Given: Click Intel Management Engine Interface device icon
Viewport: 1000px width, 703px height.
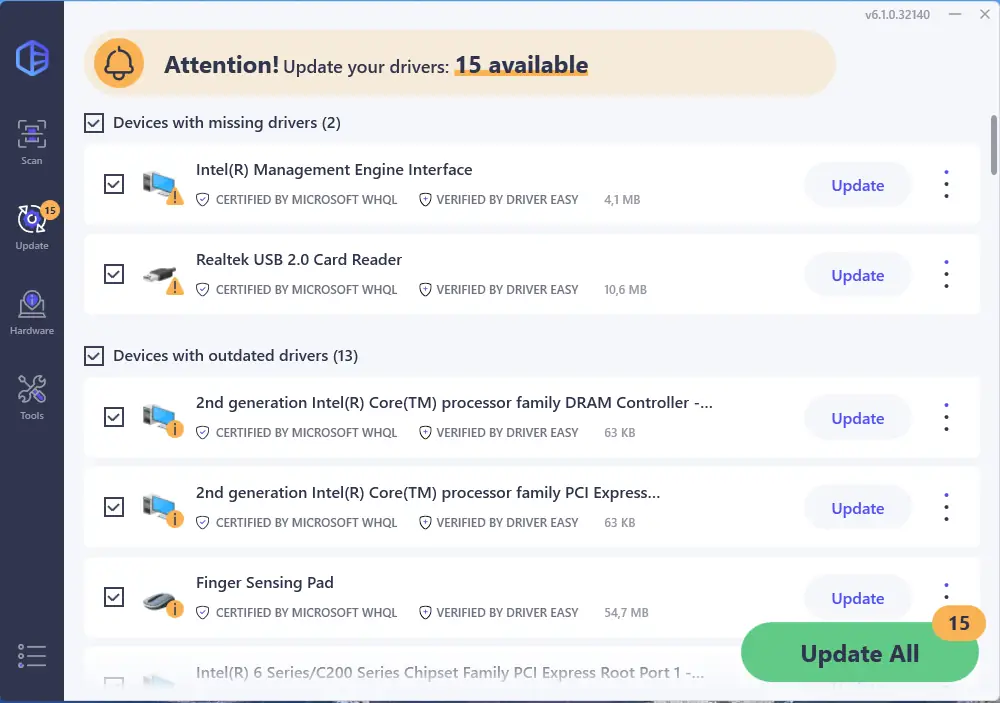Looking at the screenshot, I should coord(161,186).
